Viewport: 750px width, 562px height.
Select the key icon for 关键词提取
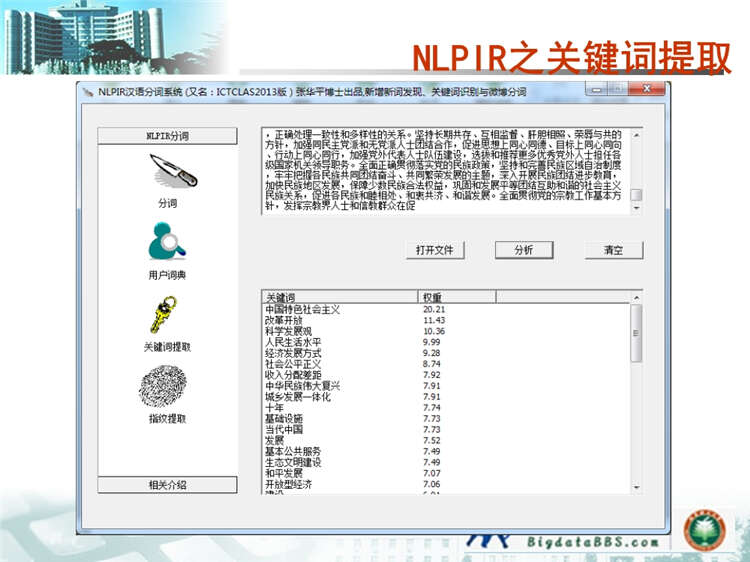167,314
